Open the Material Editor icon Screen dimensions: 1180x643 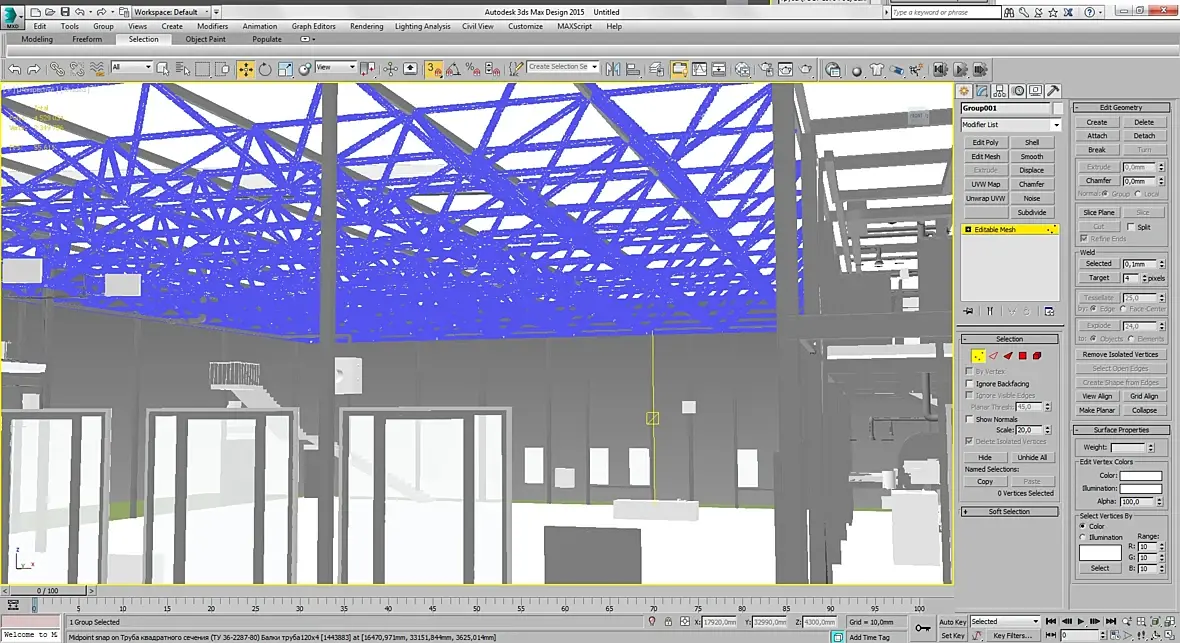(x=743, y=69)
